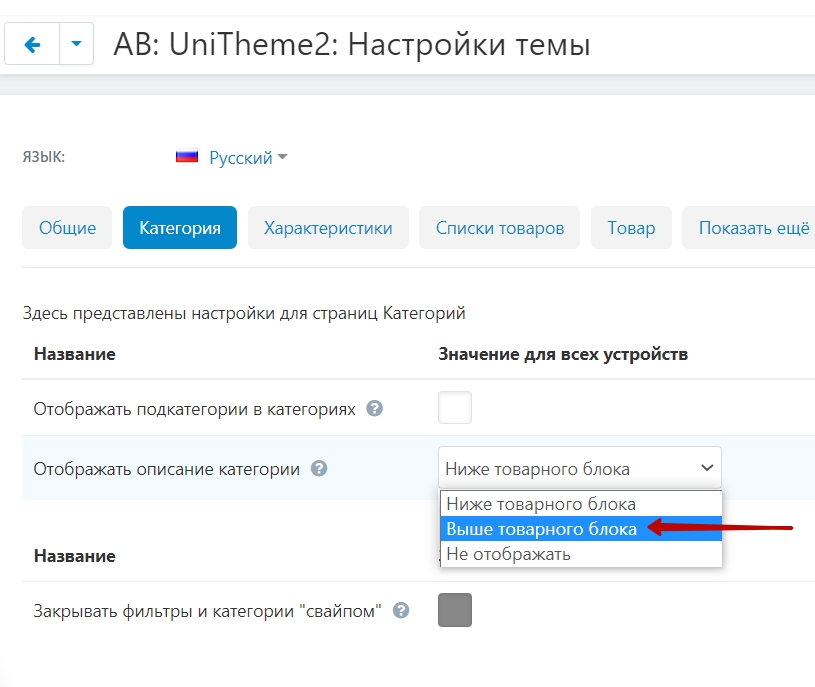Image resolution: width=815 pixels, height=687 pixels.
Task: Enable the show subcategories in categories checkbox
Action: coord(455,408)
